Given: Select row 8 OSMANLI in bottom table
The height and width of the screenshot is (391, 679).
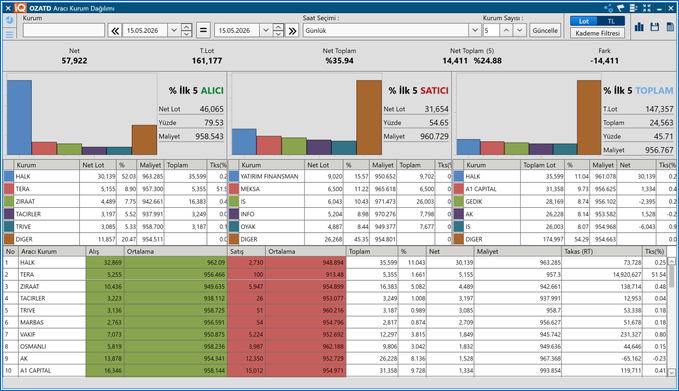Looking at the screenshot, I should point(335,346).
